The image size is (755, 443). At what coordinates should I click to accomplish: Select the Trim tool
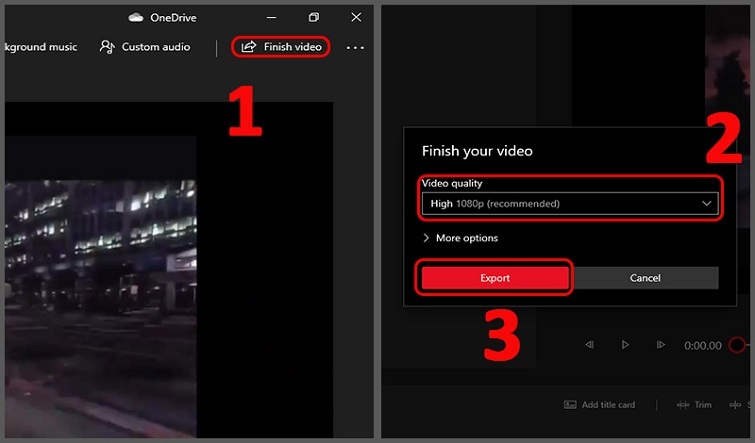coord(694,405)
